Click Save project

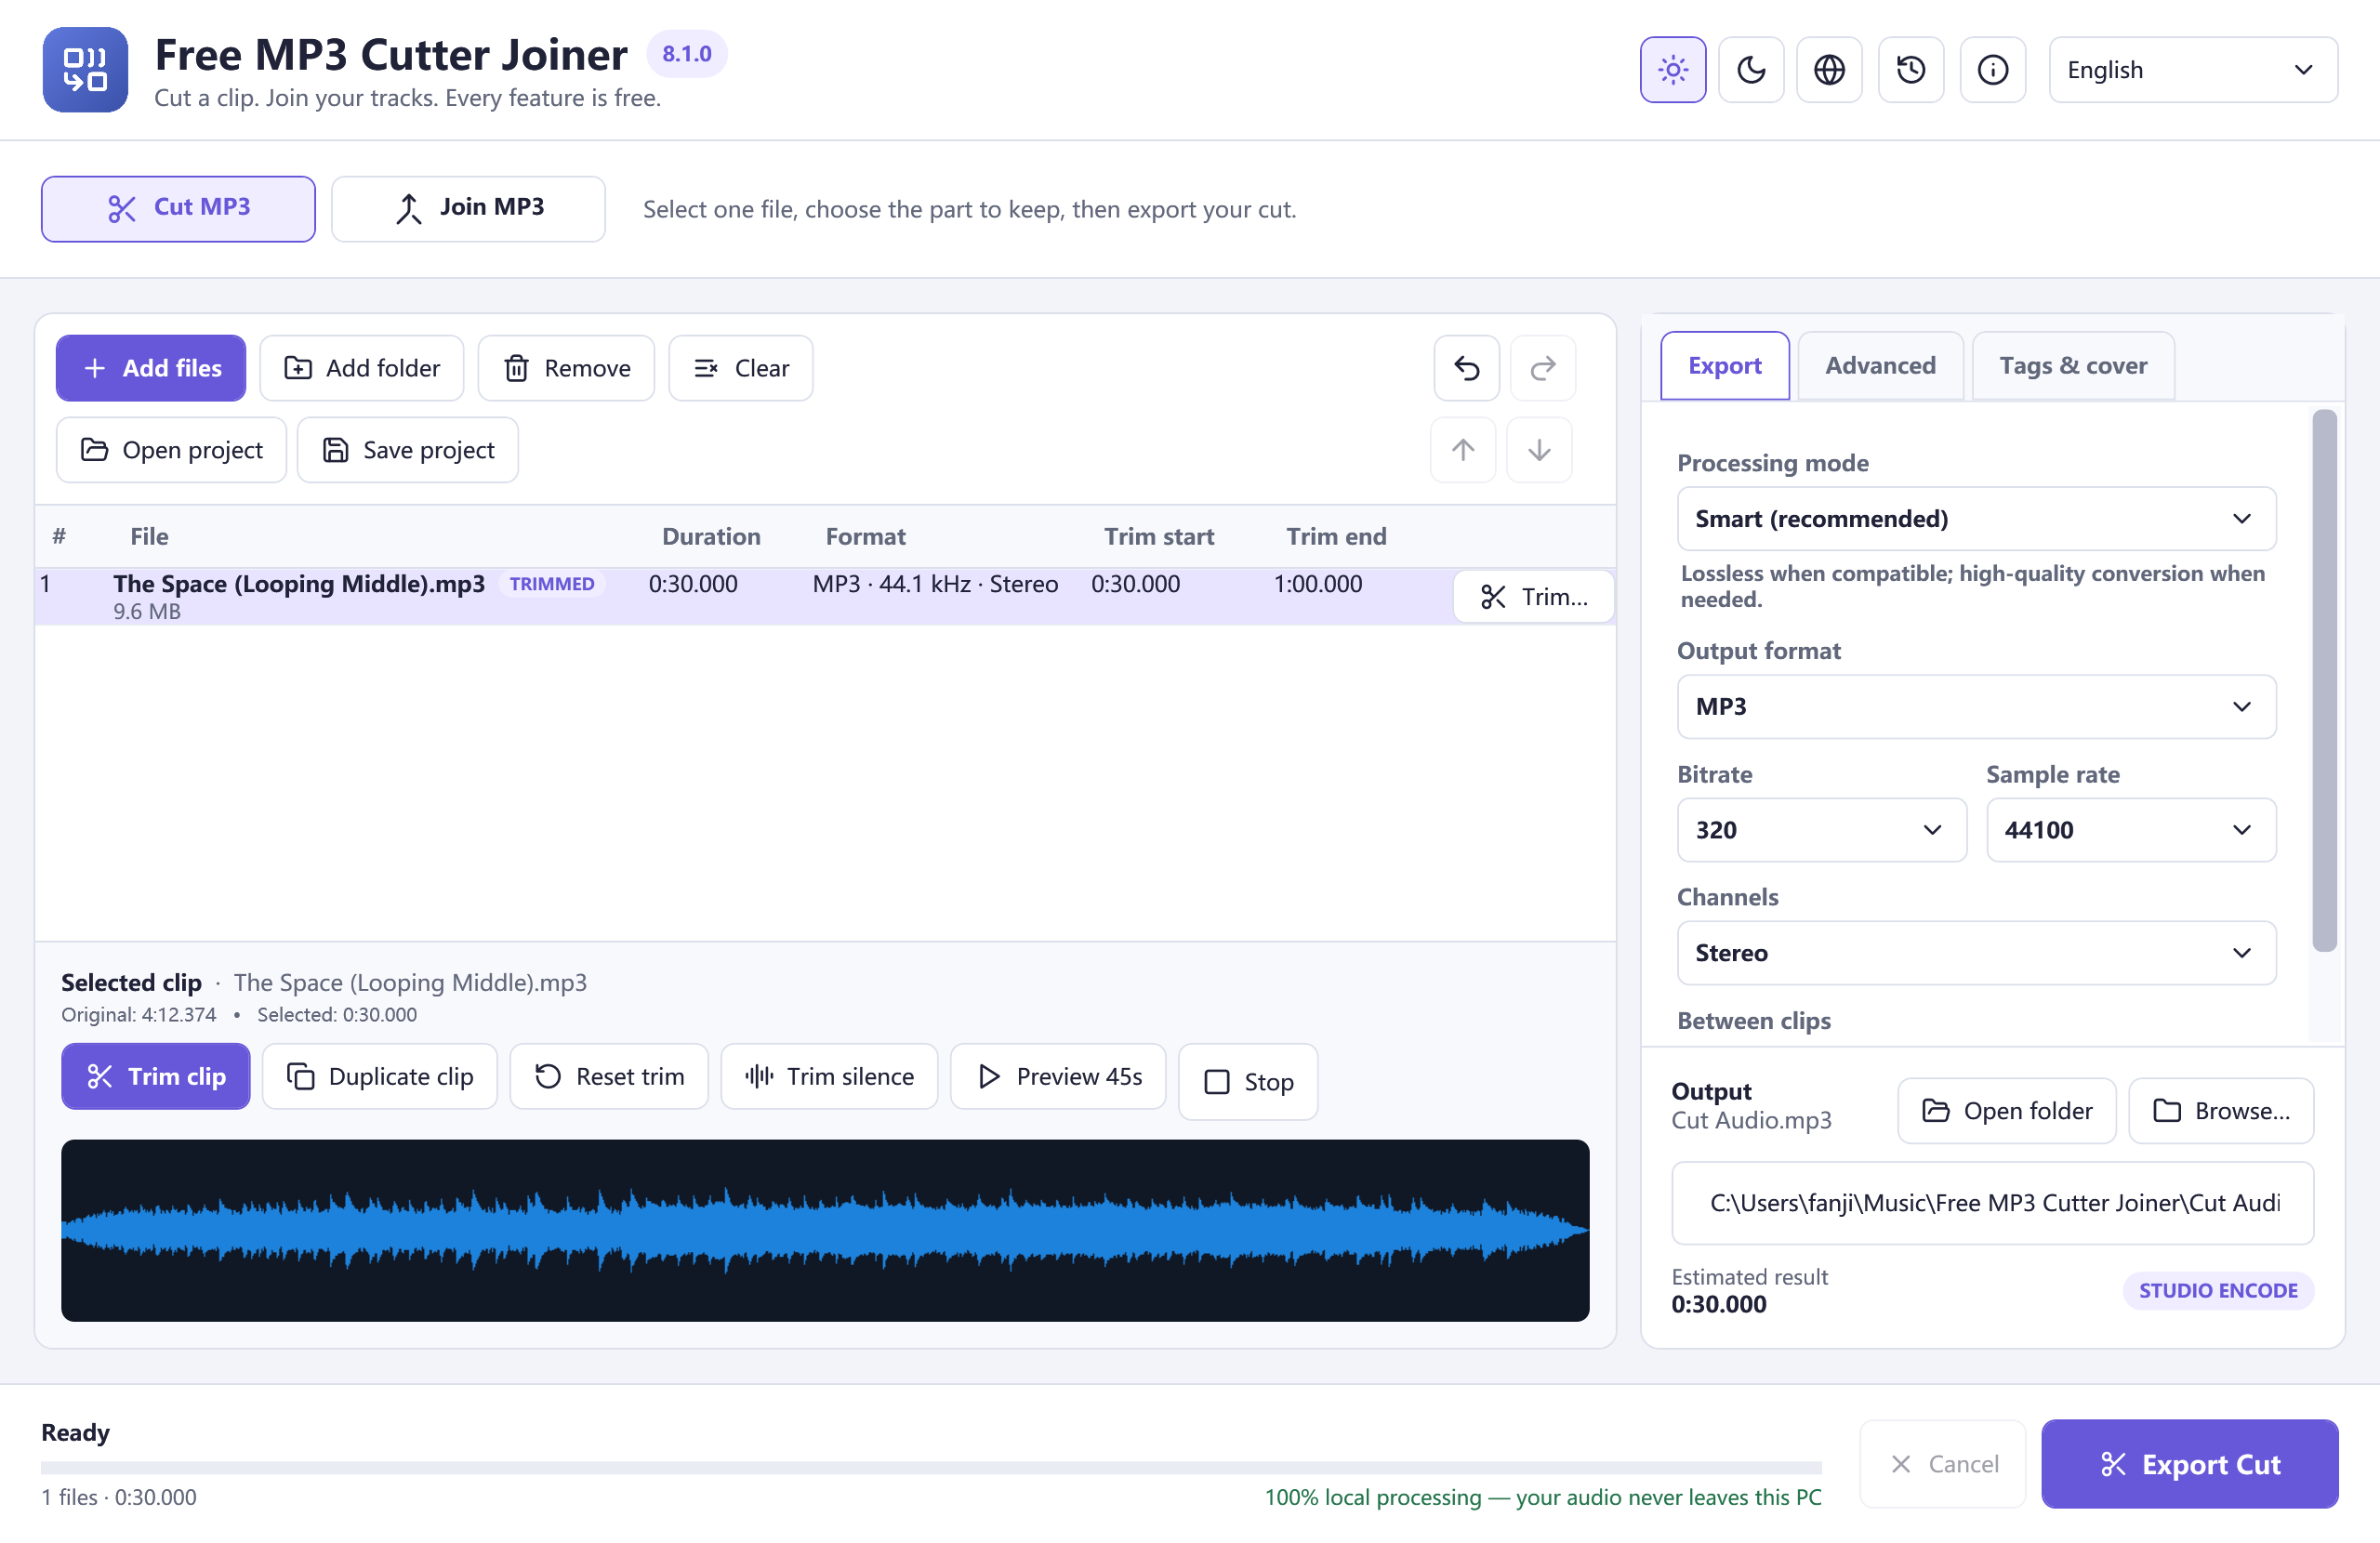click(x=408, y=450)
